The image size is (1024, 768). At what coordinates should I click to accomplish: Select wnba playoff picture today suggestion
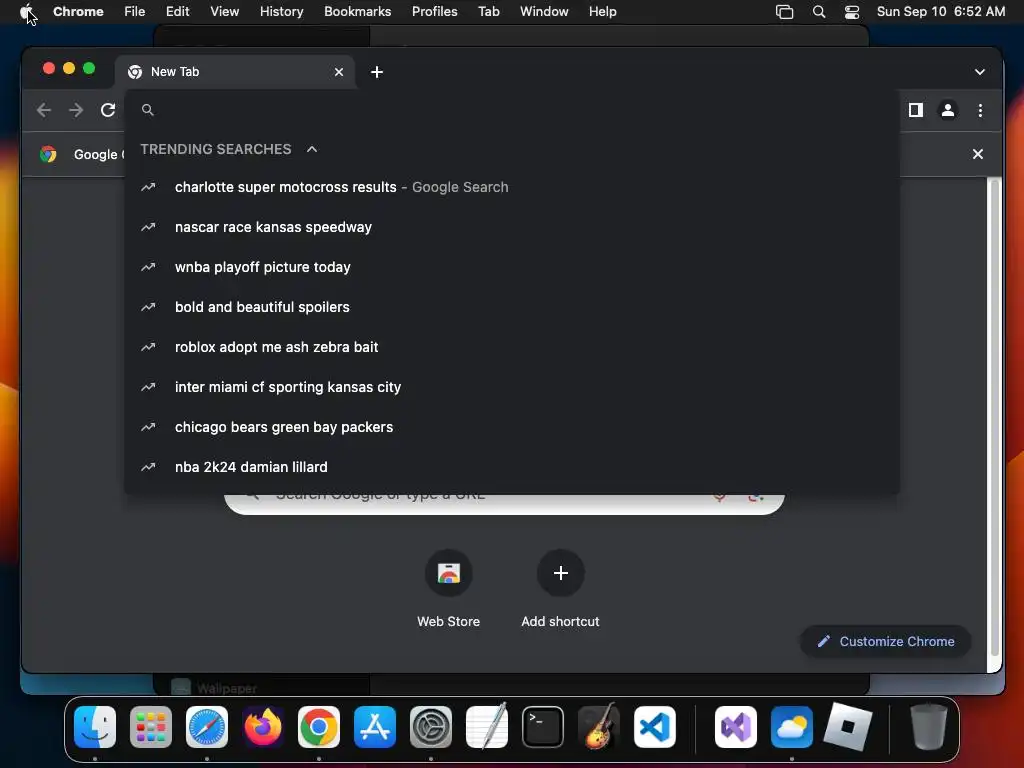(512, 267)
